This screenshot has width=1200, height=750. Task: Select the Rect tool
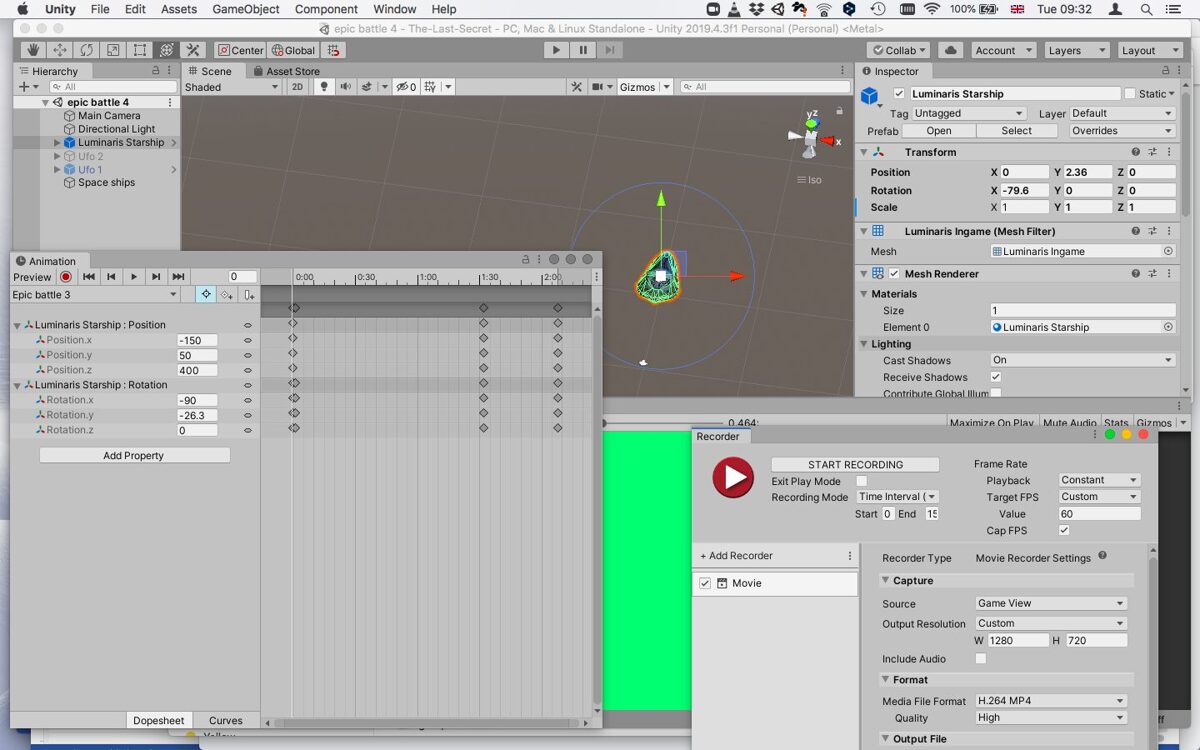(140, 50)
